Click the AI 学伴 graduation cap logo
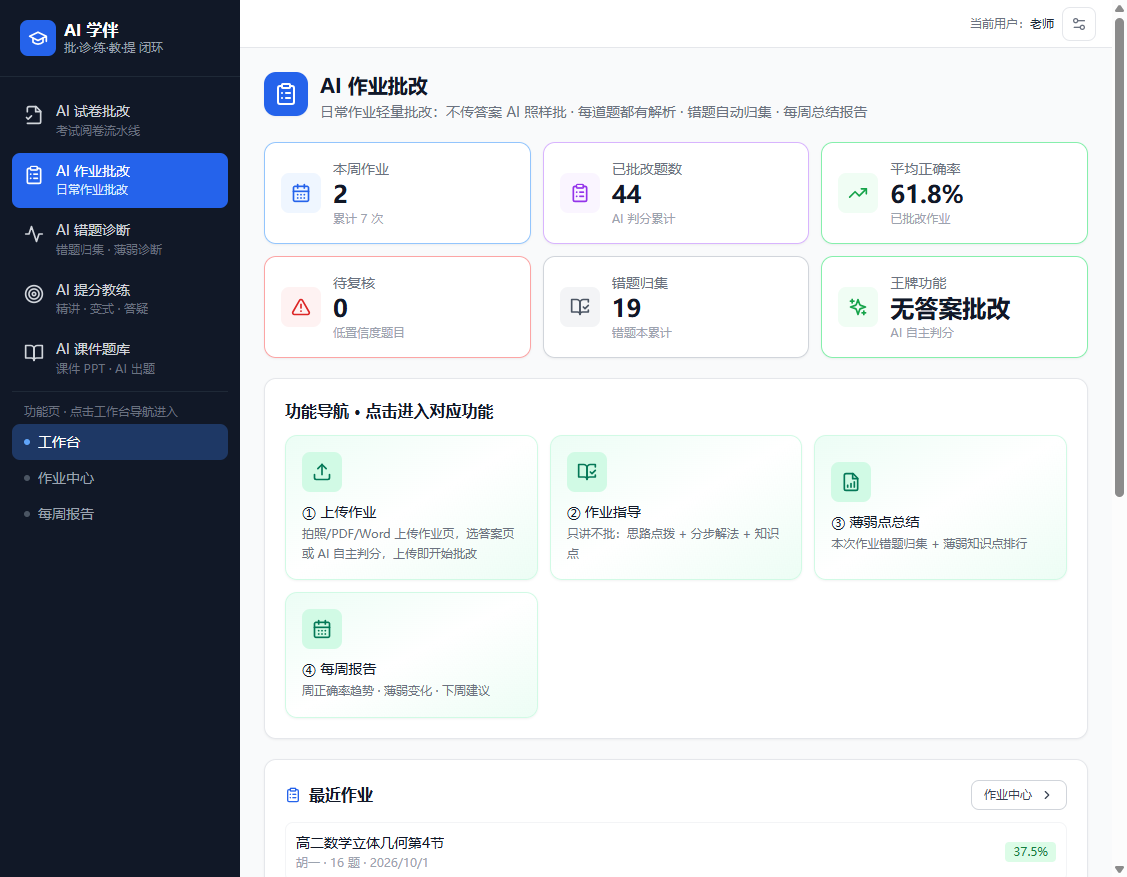The height and width of the screenshot is (877, 1127). (37, 38)
